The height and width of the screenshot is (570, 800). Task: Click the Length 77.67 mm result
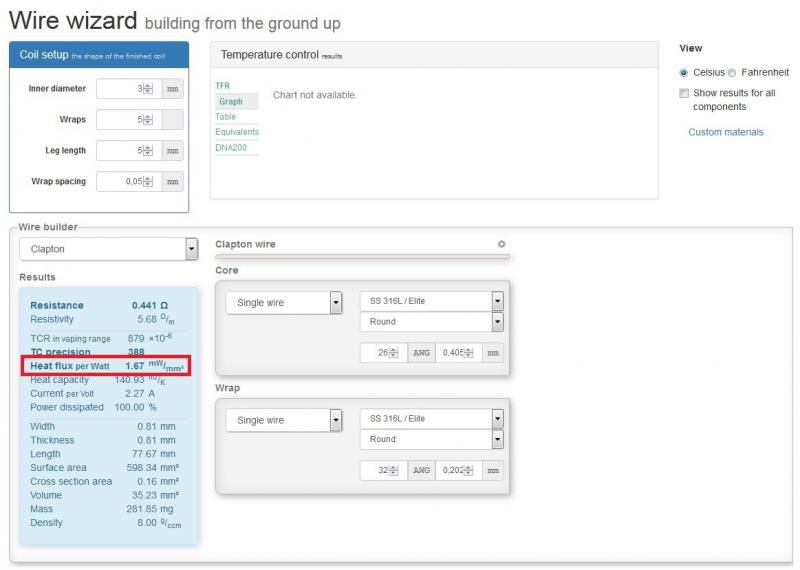click(103, 454)
